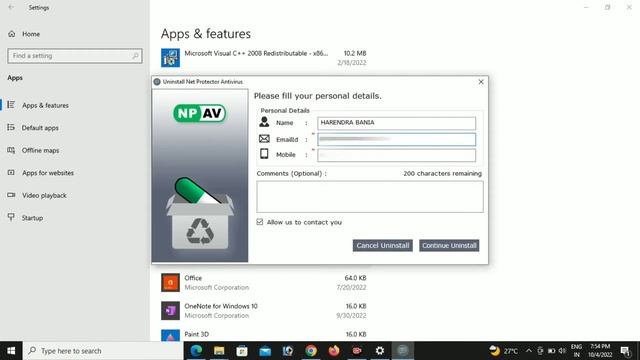Open the notification center icon
640x360 pixels.
pyautogui.click(x=626, y=351)
